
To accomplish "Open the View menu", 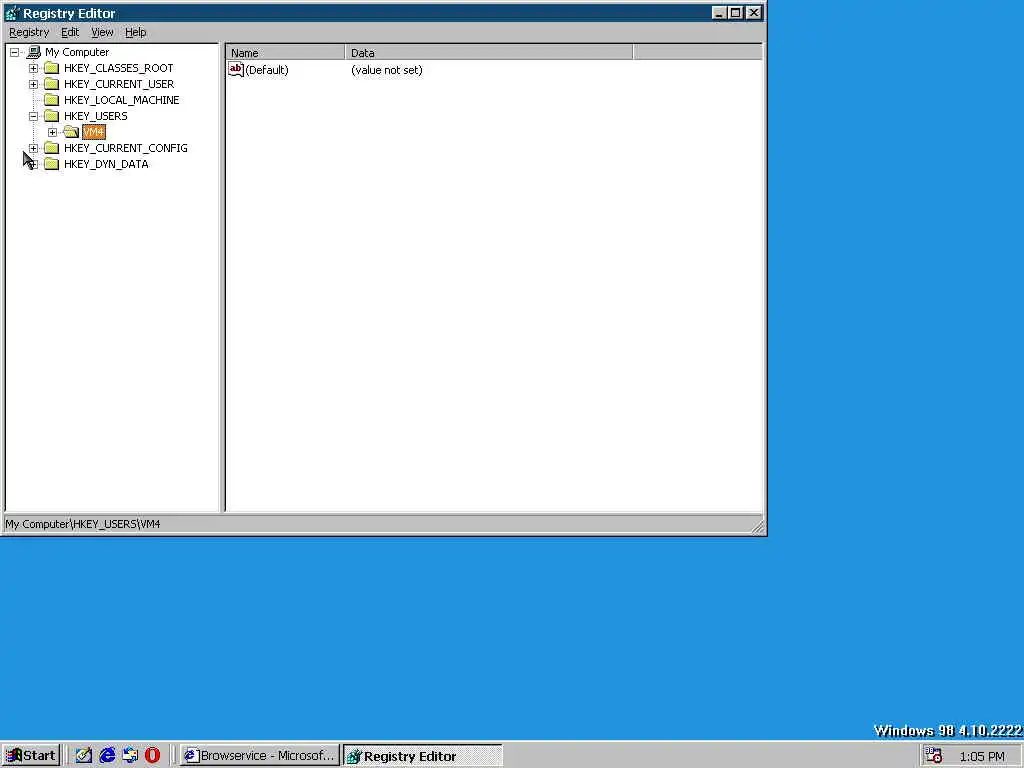I will click(102, 32).
